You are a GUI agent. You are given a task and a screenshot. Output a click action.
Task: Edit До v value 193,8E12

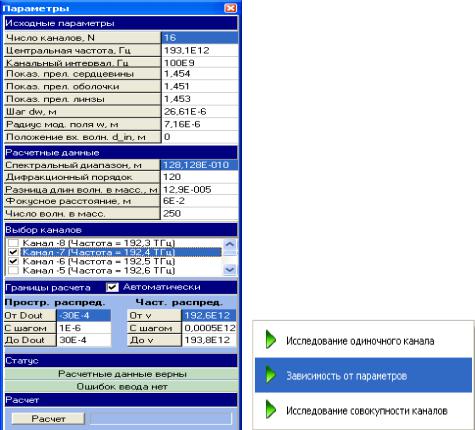(209, 340)
